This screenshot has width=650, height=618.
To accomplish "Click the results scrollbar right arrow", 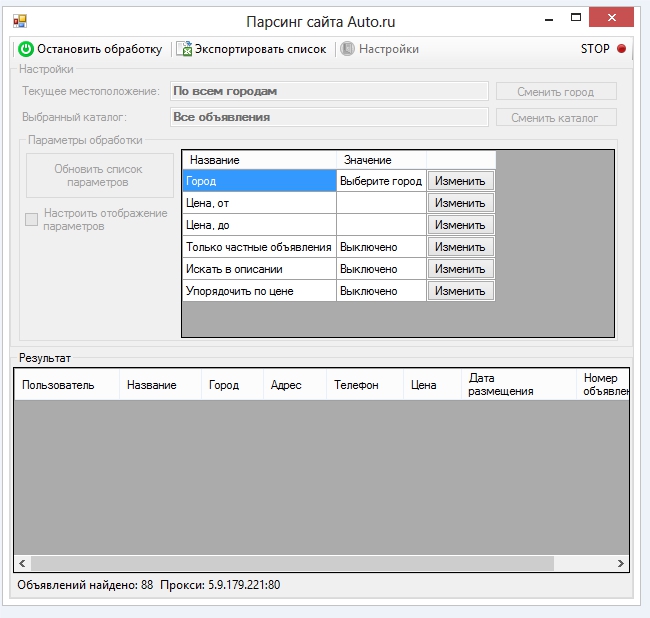I will click(621, 563).
